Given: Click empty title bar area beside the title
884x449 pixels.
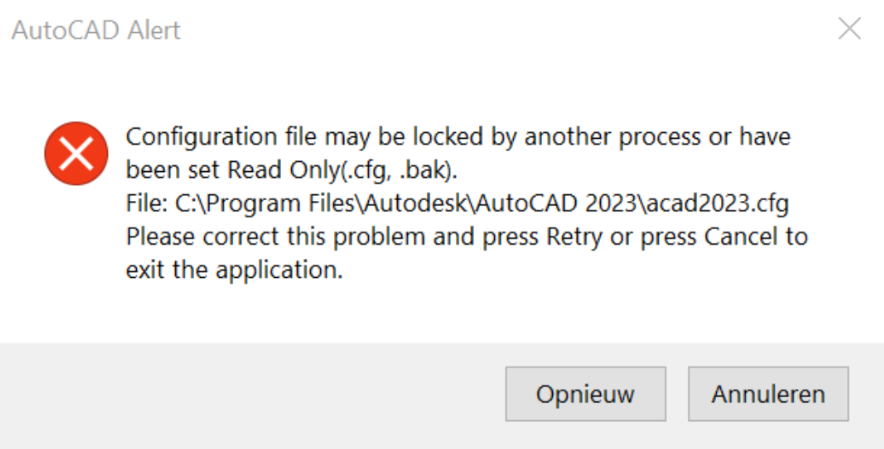Looking at the screenshot, I should [x=500, y=30].
